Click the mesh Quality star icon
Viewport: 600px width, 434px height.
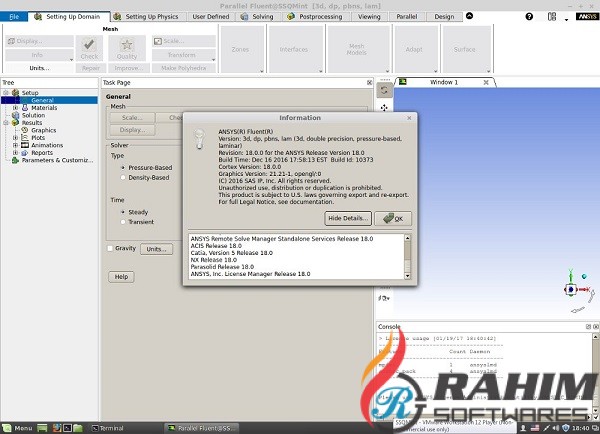click(127, 45)
